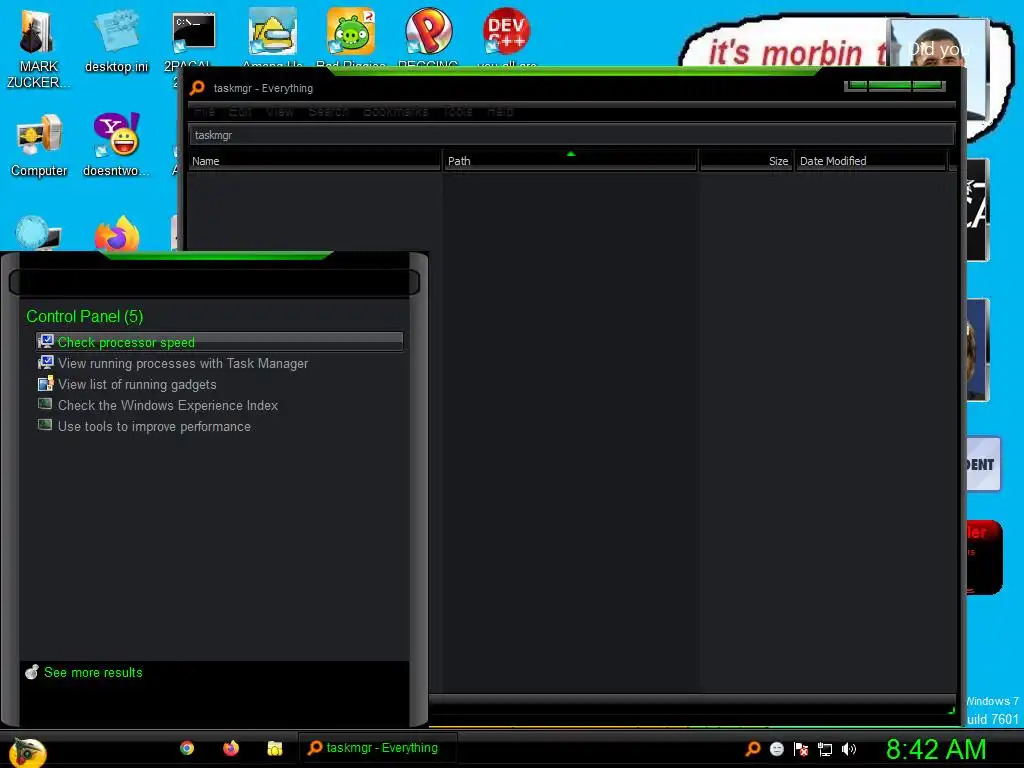Screen dimensions: 1024x768
Task: Launch Chrome from the taskbar
Action: (x=187, y=748)
